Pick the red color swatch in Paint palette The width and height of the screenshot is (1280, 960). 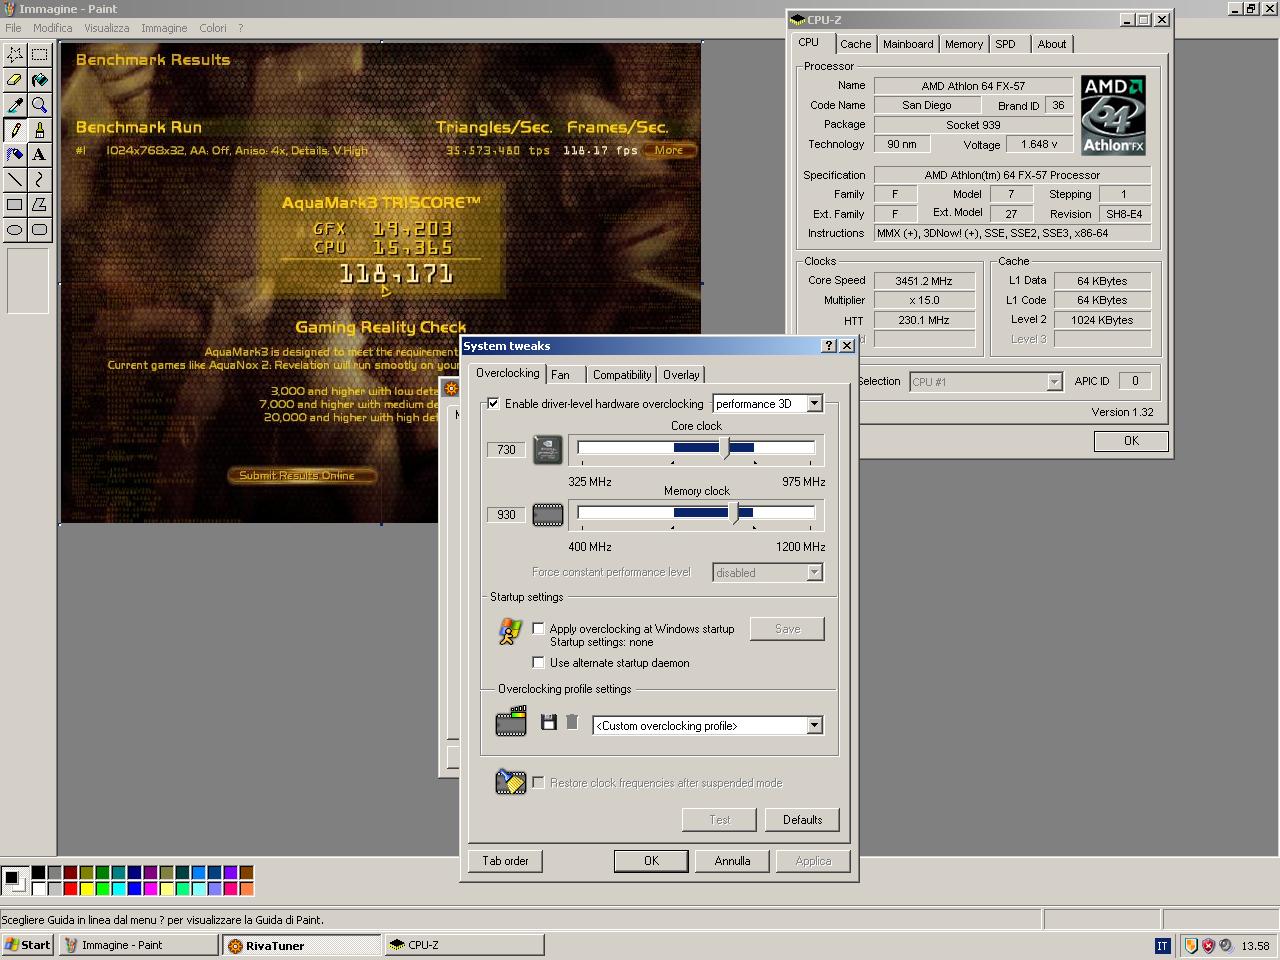[x=70, y=888]
